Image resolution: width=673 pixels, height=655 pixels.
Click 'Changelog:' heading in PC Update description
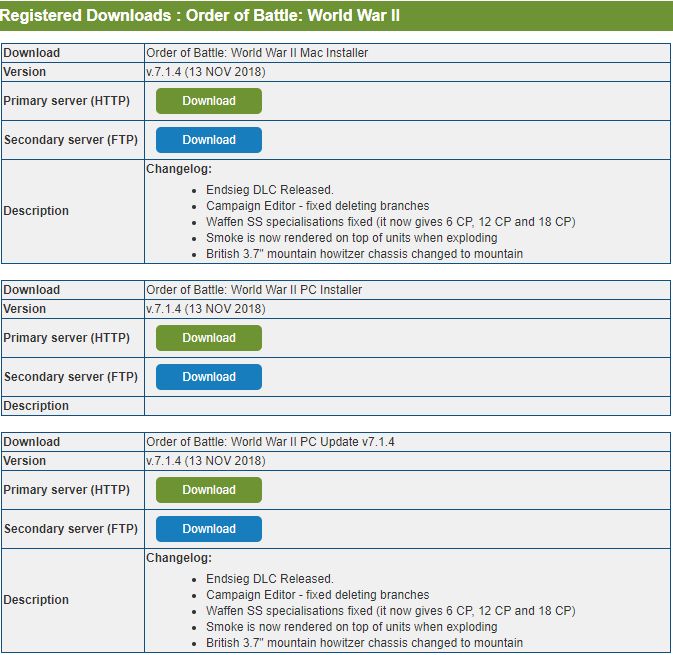(x=179, y=558)
